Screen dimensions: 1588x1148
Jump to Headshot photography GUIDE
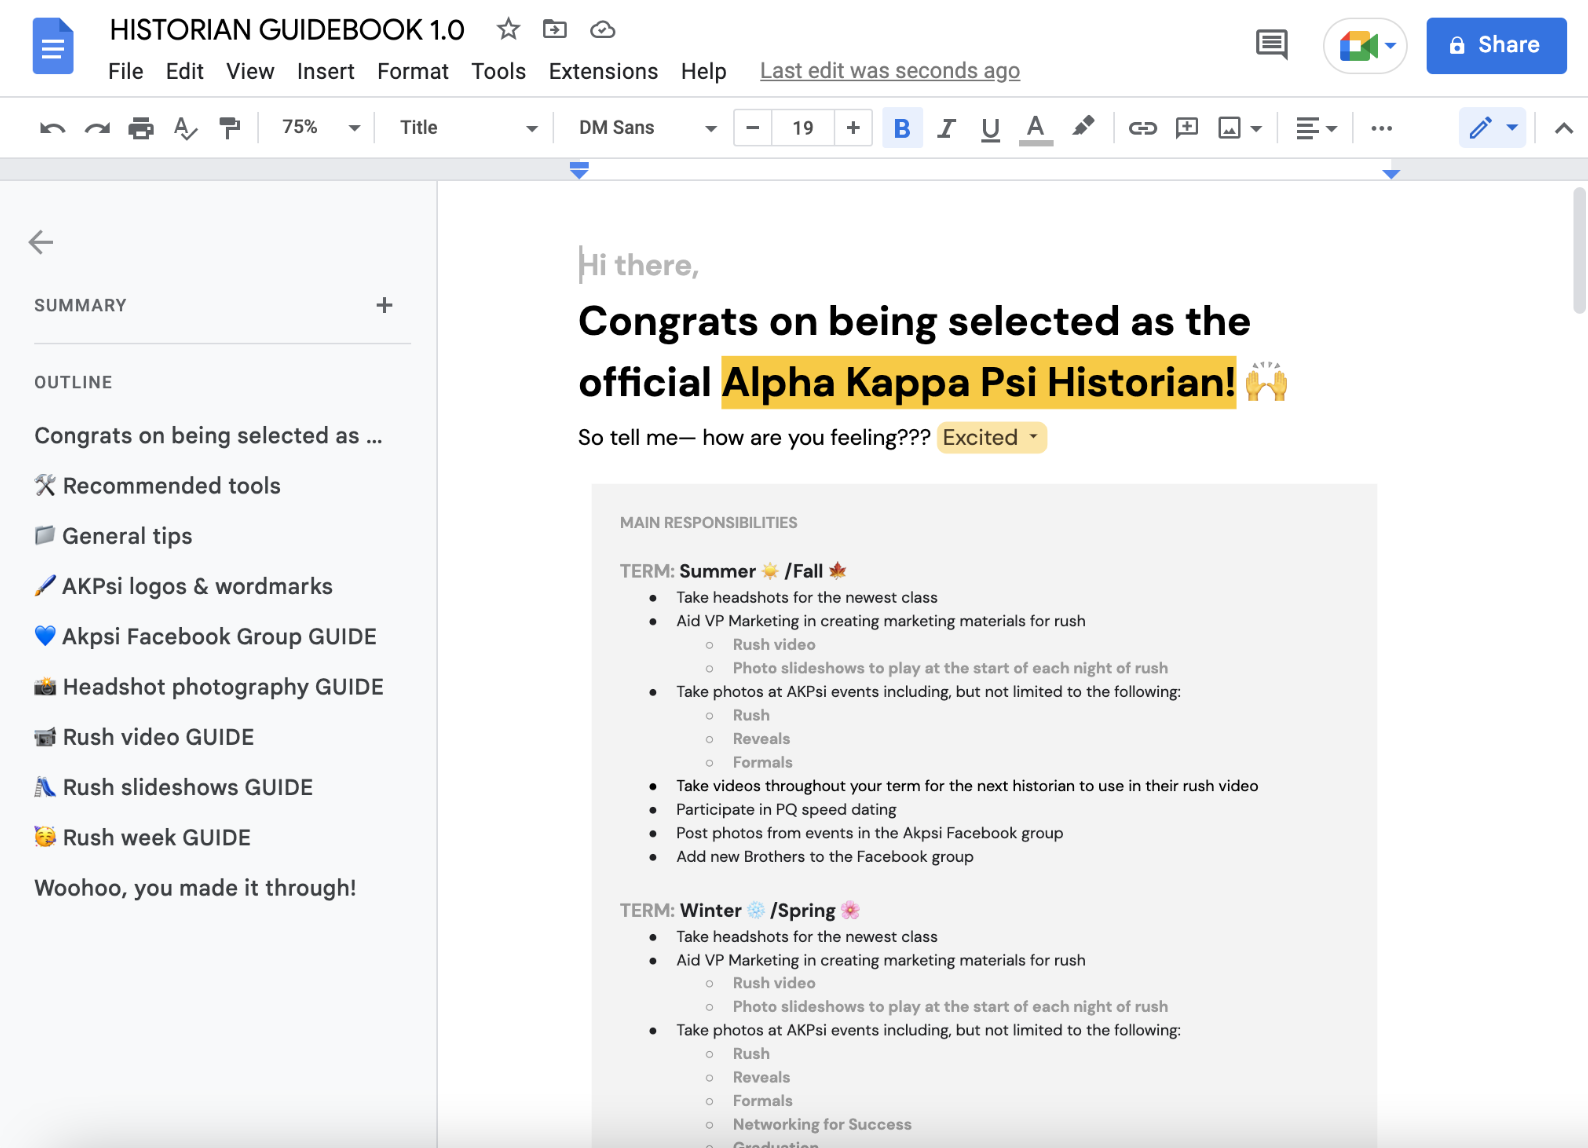209,687
